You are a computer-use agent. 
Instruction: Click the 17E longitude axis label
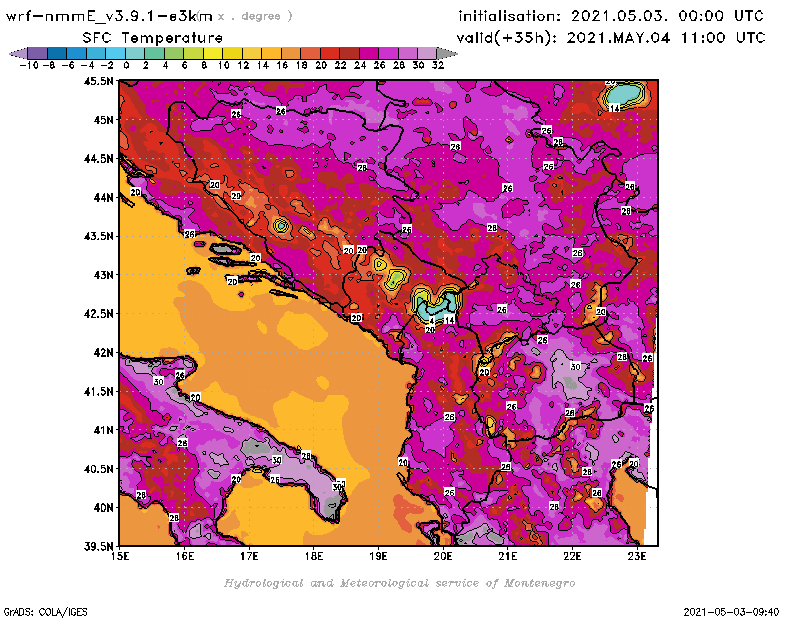(249, 556)
